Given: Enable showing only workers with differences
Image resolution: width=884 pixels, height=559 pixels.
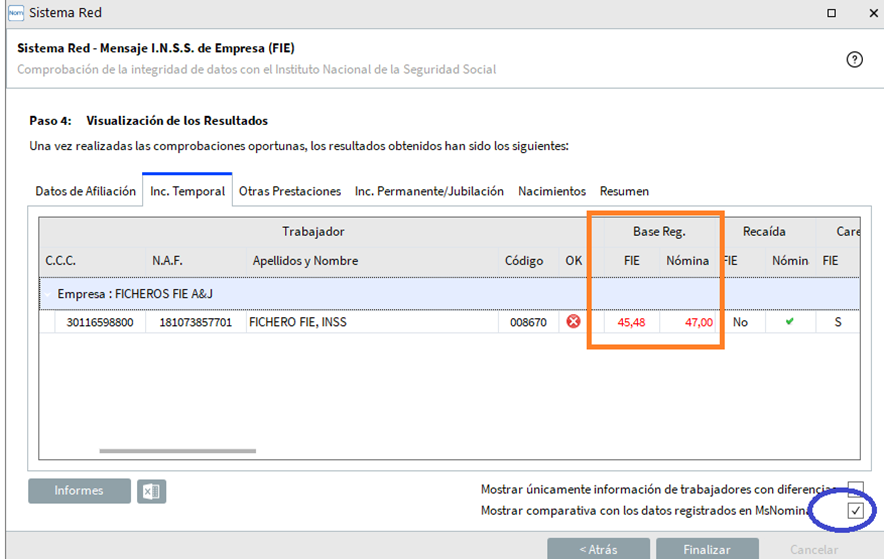Looking at the screenshot, I should click(855, 489).
